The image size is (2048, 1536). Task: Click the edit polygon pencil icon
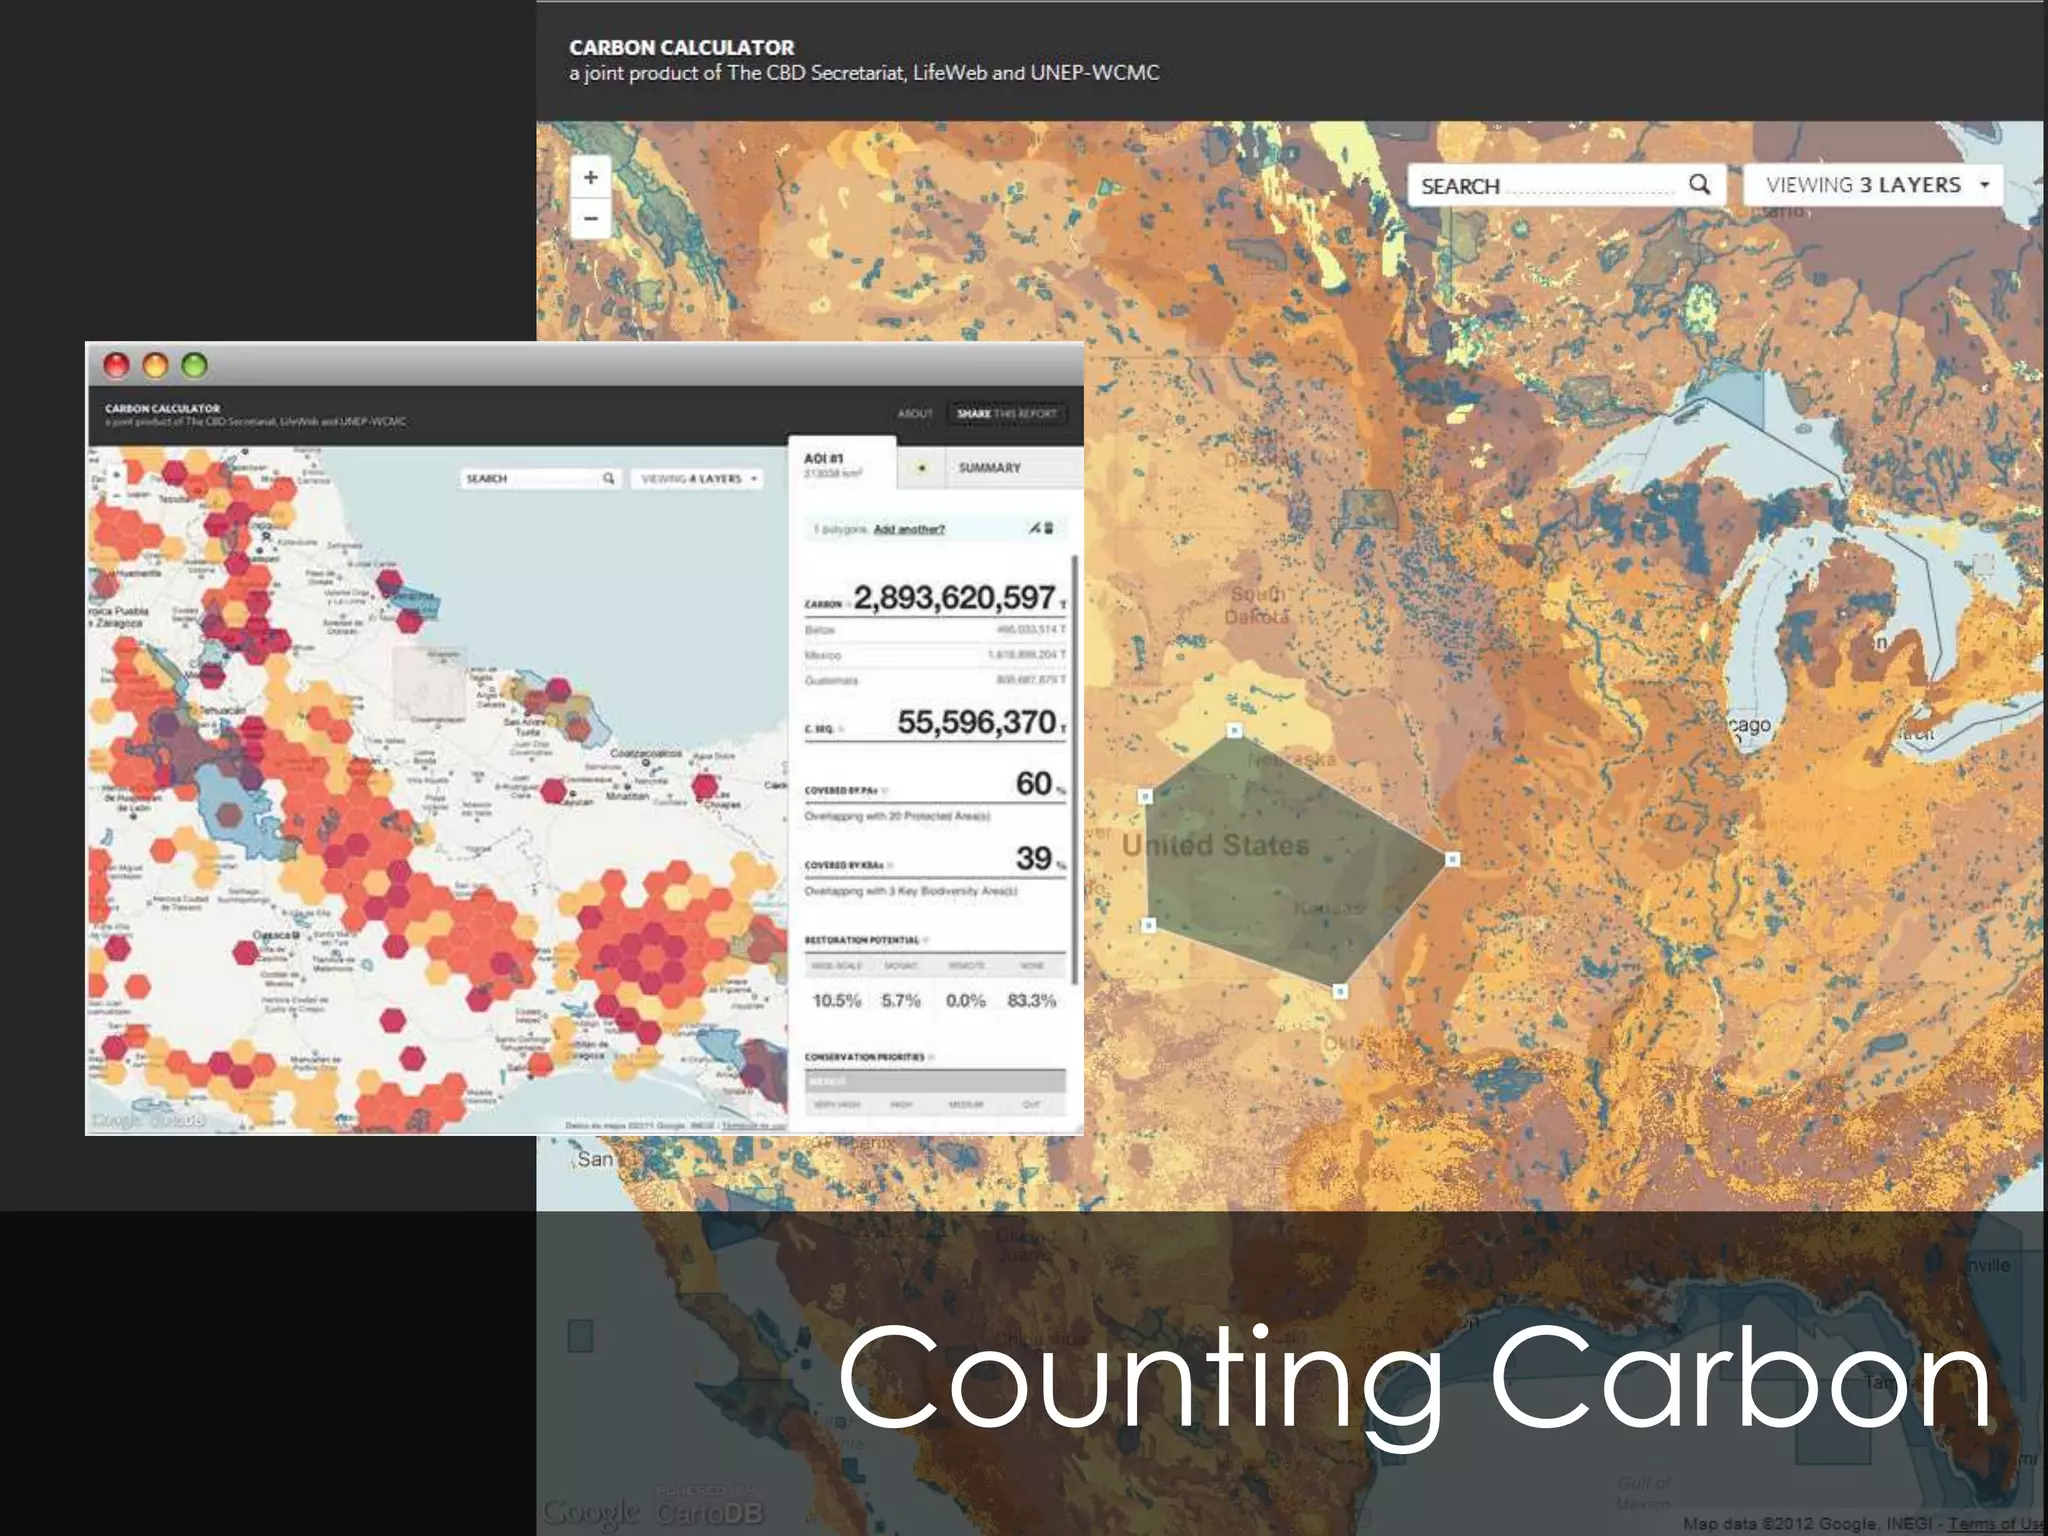(x=1035, y=528)
